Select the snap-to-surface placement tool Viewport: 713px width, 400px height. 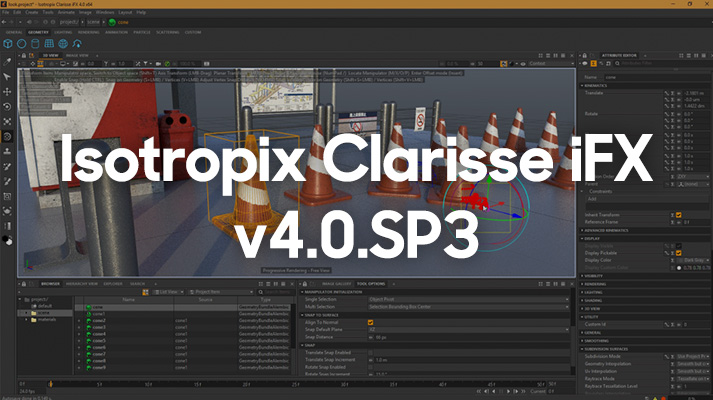pyautogui.click(x=7, y=151)
